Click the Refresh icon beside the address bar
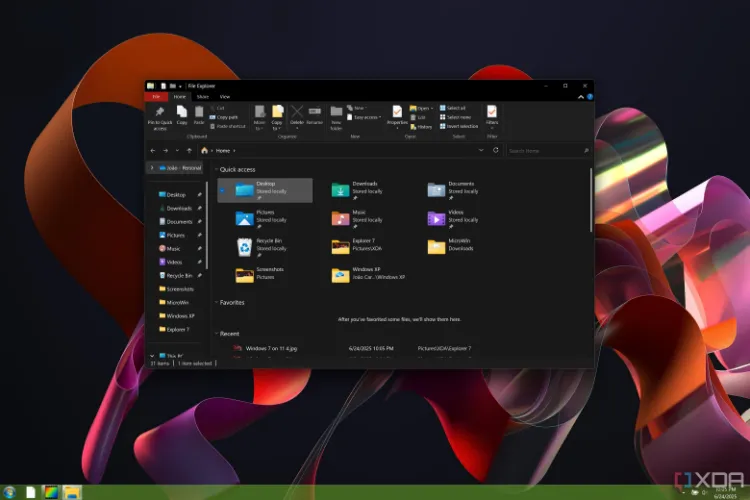The image size is (750, 500). click(495, 150)
